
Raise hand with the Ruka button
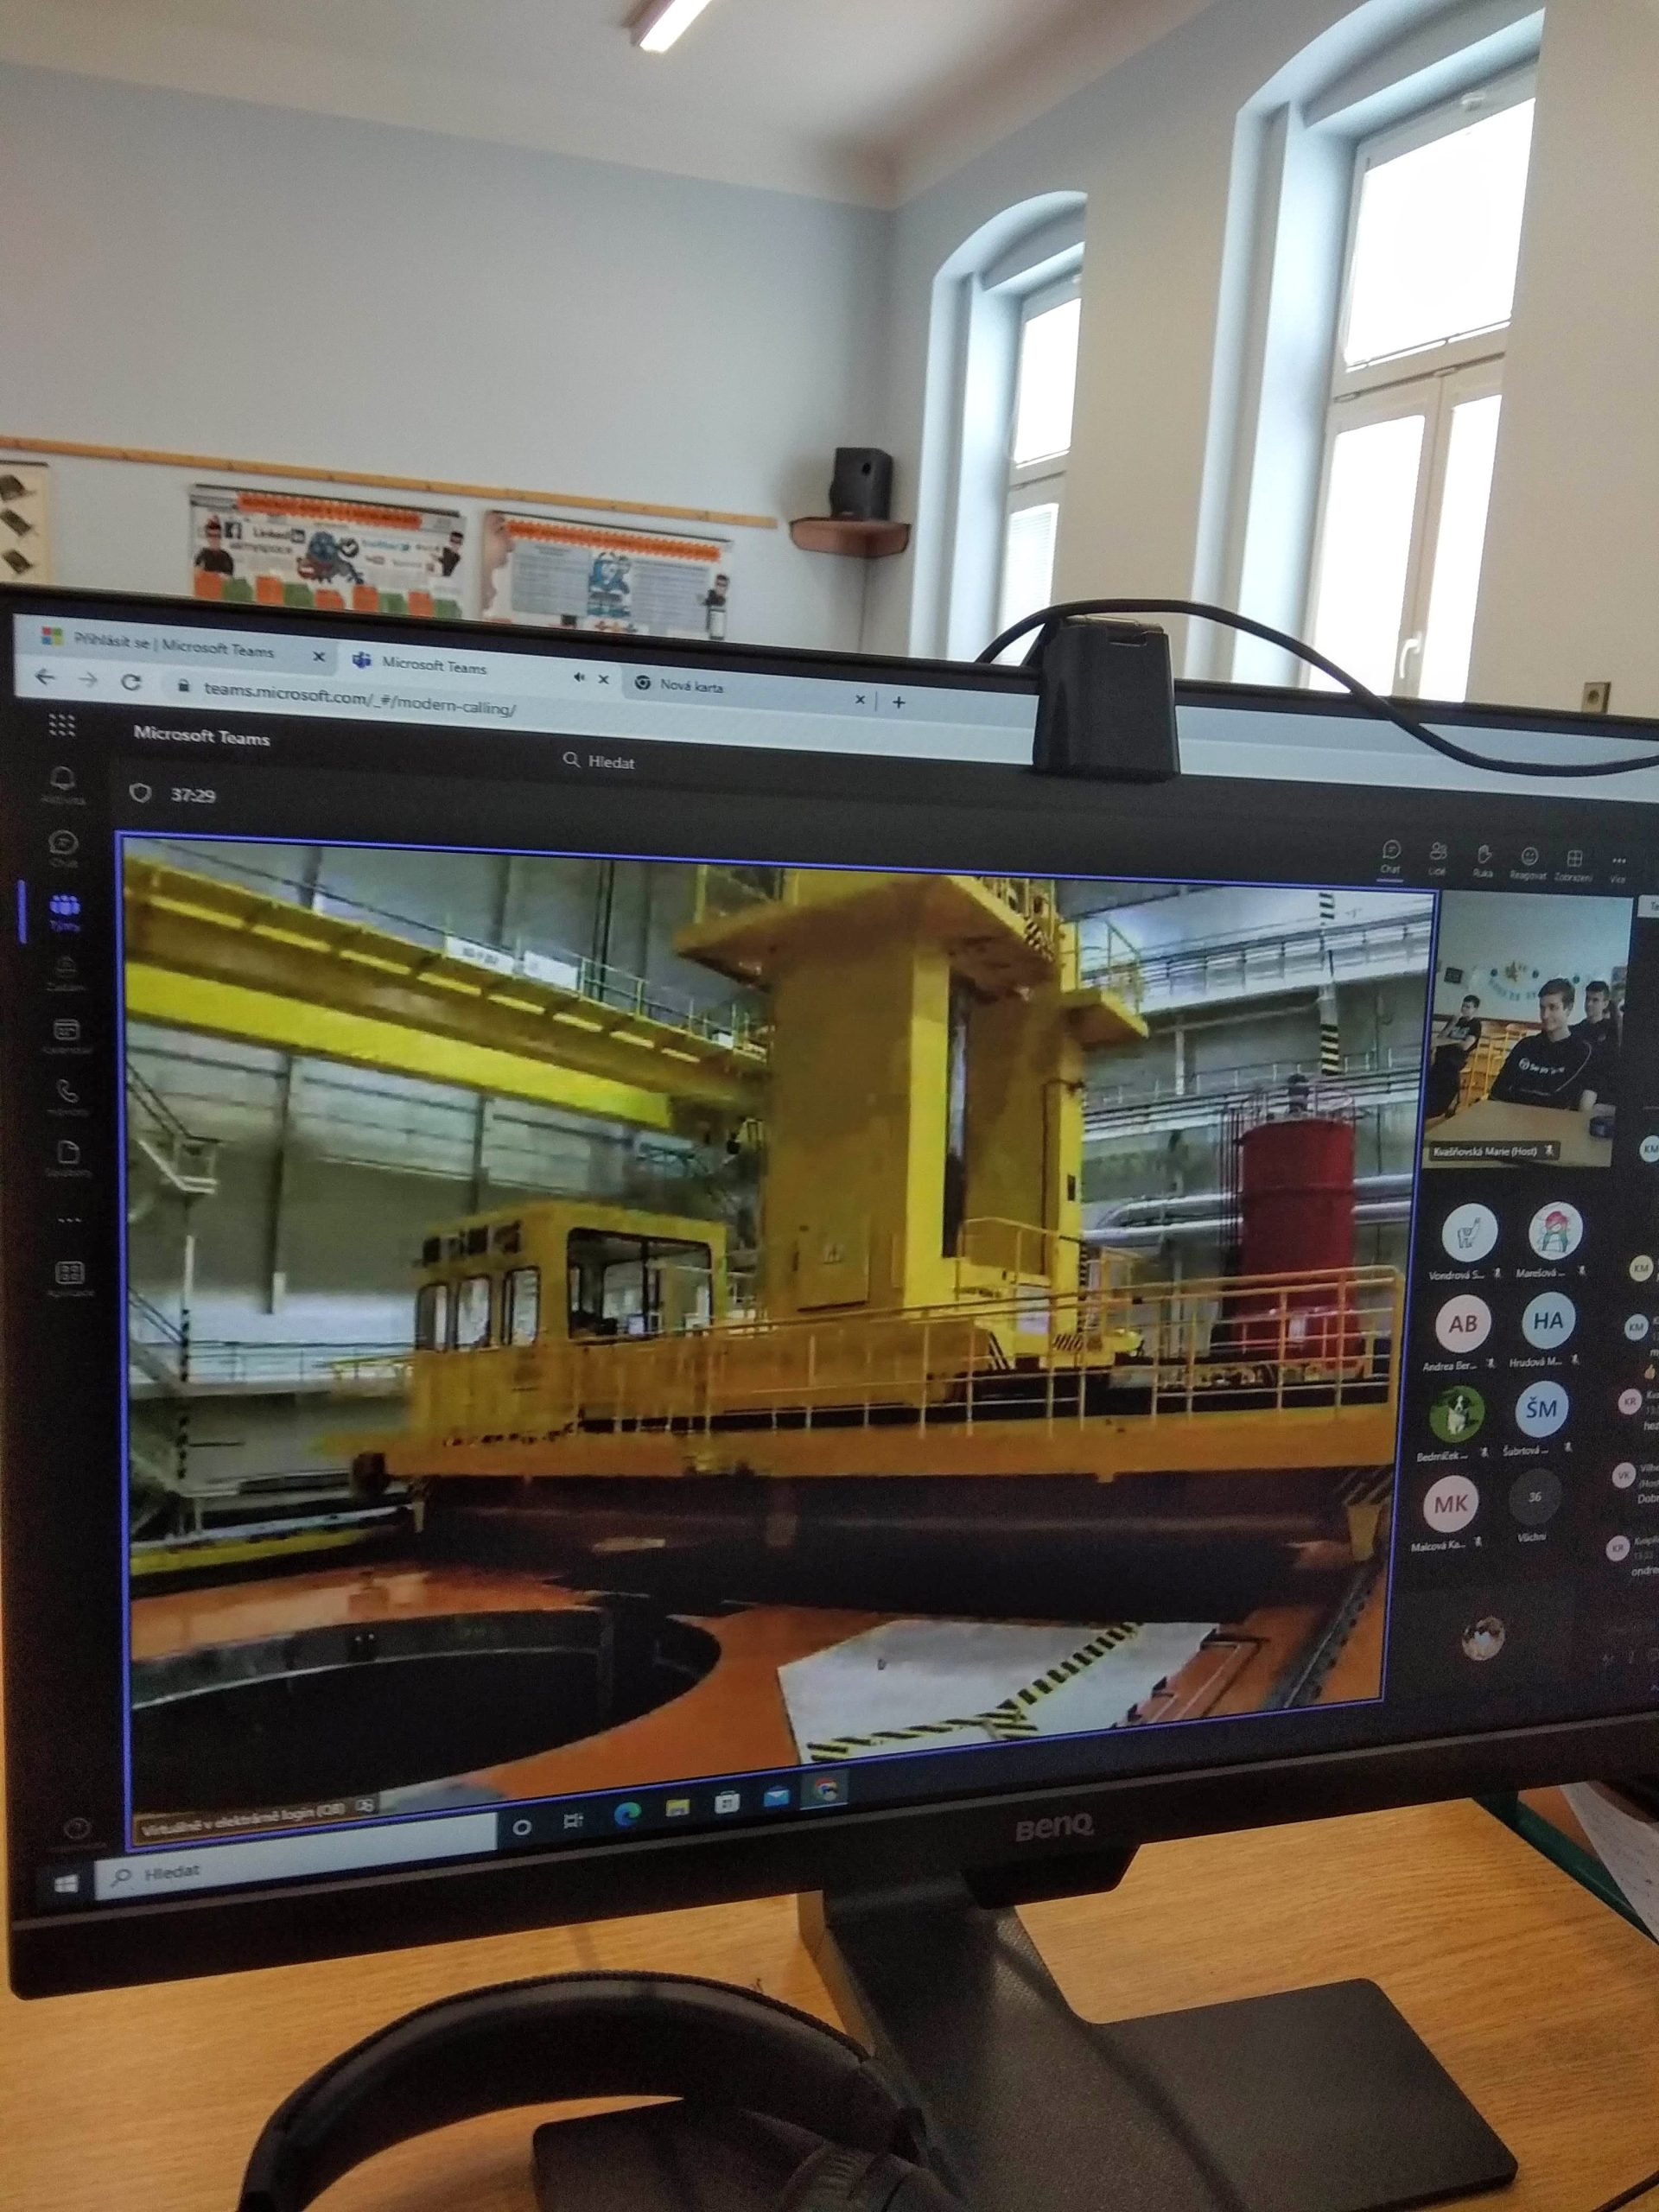(x=1484, y=859)
